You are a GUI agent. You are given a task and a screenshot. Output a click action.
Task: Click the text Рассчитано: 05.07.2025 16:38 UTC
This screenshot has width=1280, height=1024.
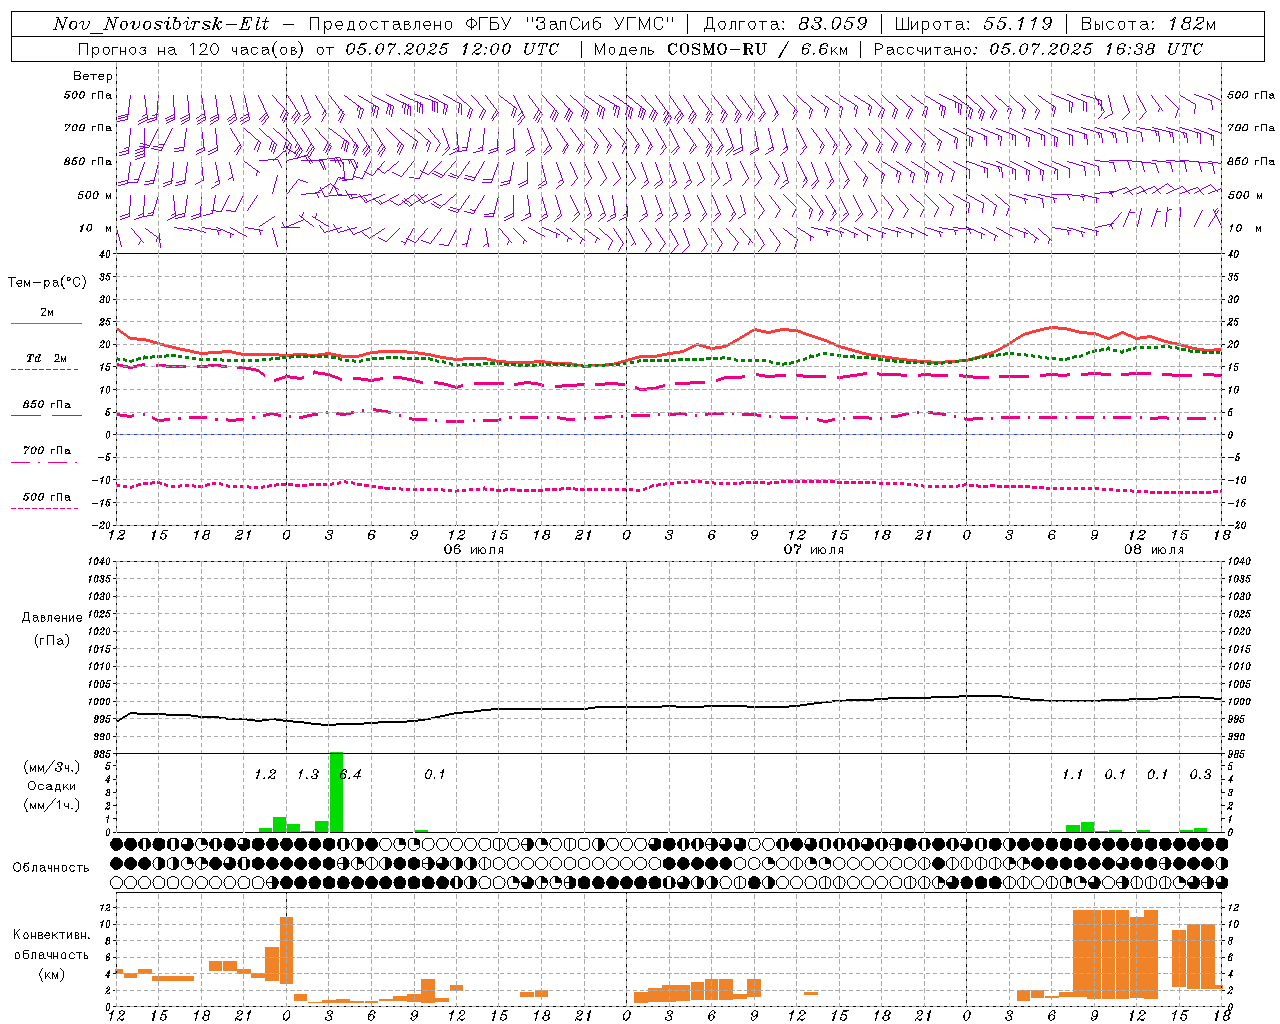pos(1038,49)
